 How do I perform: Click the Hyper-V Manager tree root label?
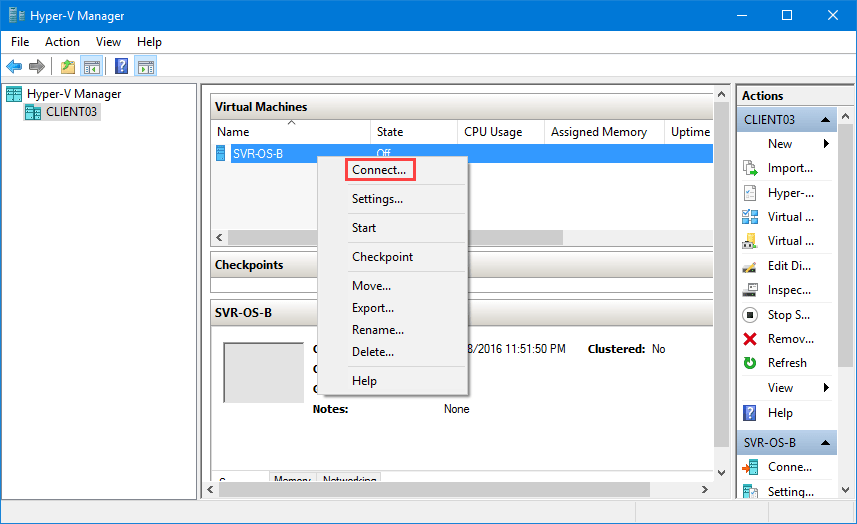click(x=74, y=94)
